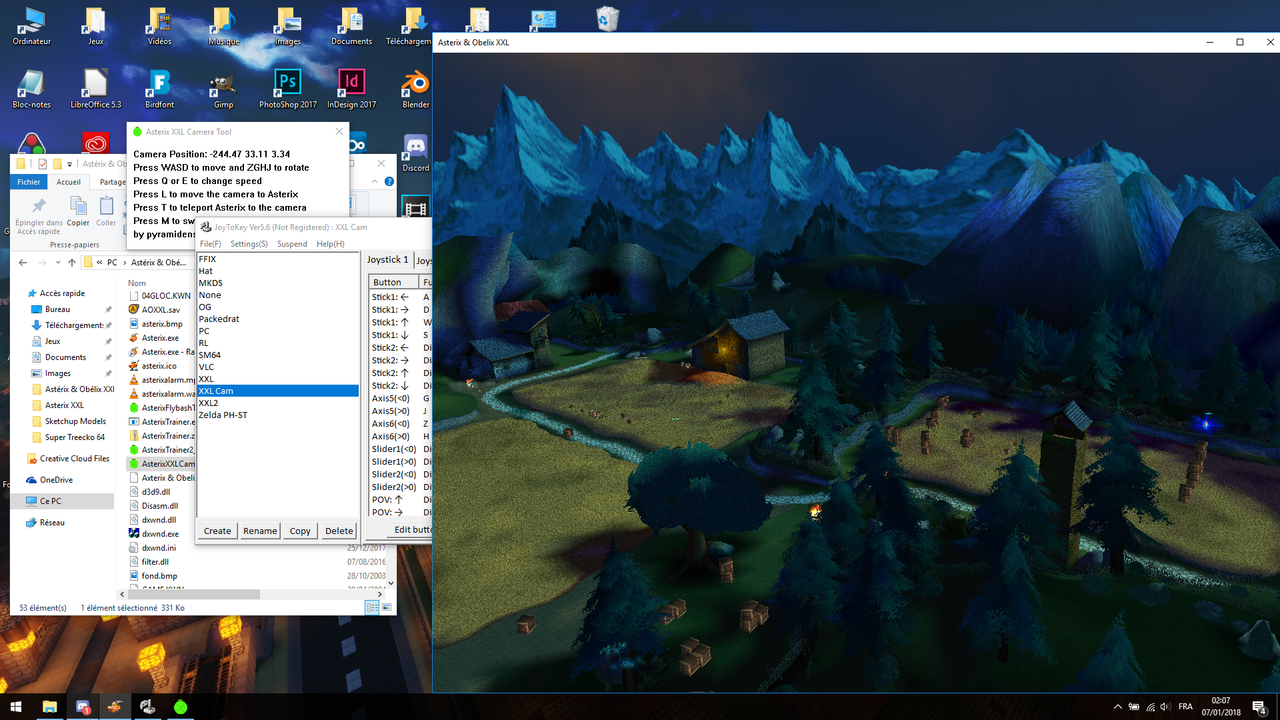The width and height of the screenshot is (1280, 720).
Task: Open Discord from the taskbar
Action: (x=82, y=706)
